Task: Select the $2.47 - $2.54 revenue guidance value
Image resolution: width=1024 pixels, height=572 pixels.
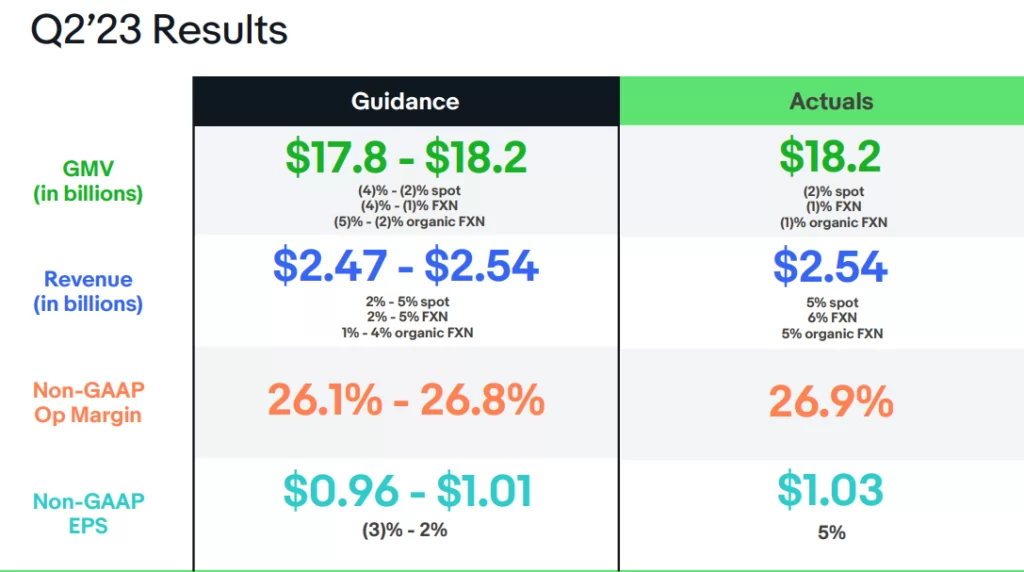Action: pyautogui.click(x=405, y=266)
